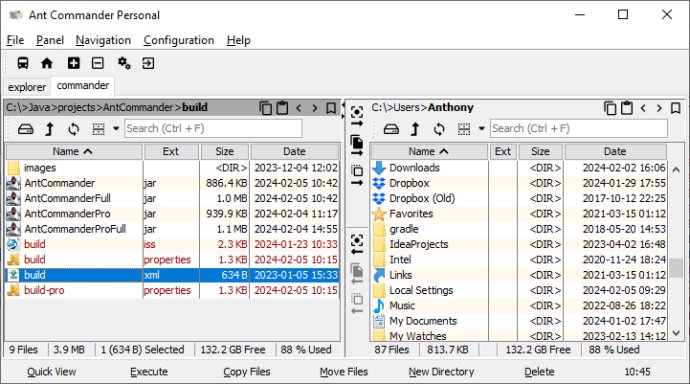Viewport: 690px width, 384px height.
Task: Open the Navigation menu
Action: 103,40
